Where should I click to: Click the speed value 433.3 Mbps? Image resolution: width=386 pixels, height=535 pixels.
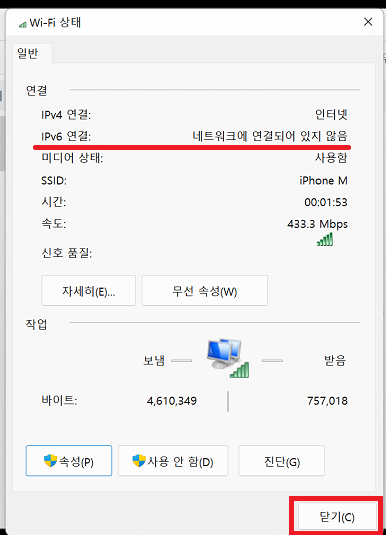(x=317, y=224)
